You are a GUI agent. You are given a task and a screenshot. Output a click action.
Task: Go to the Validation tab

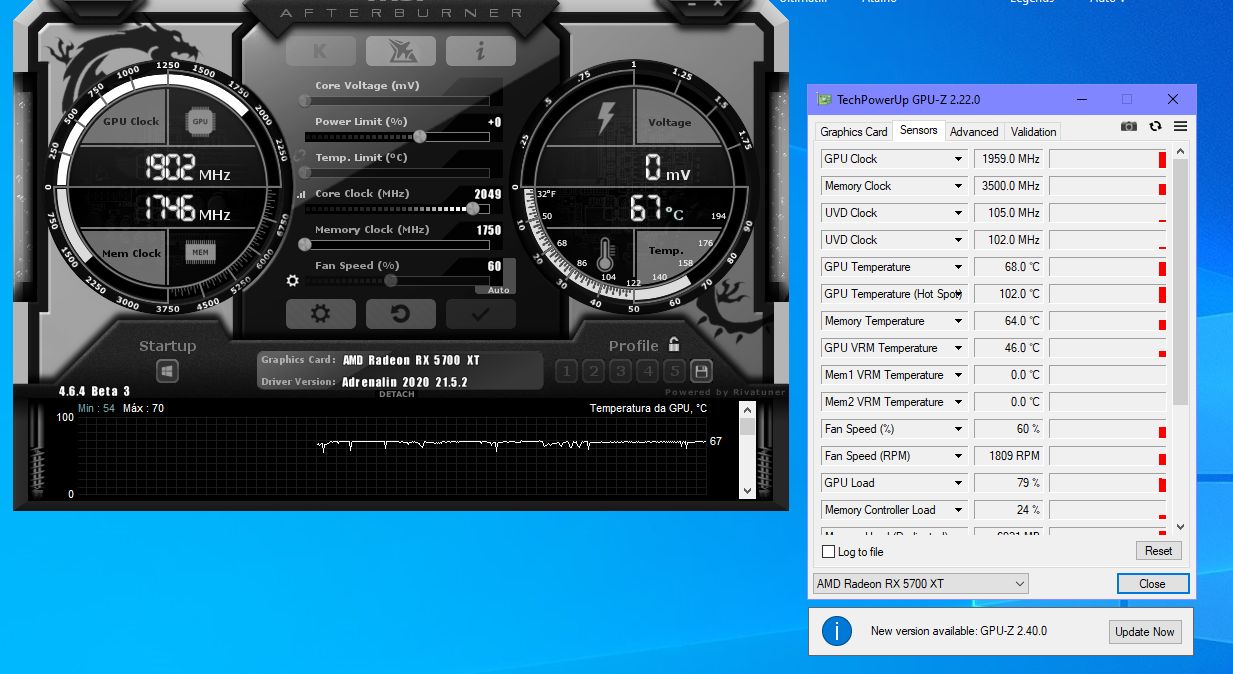pyautogui.click(x=1033, y=132)
